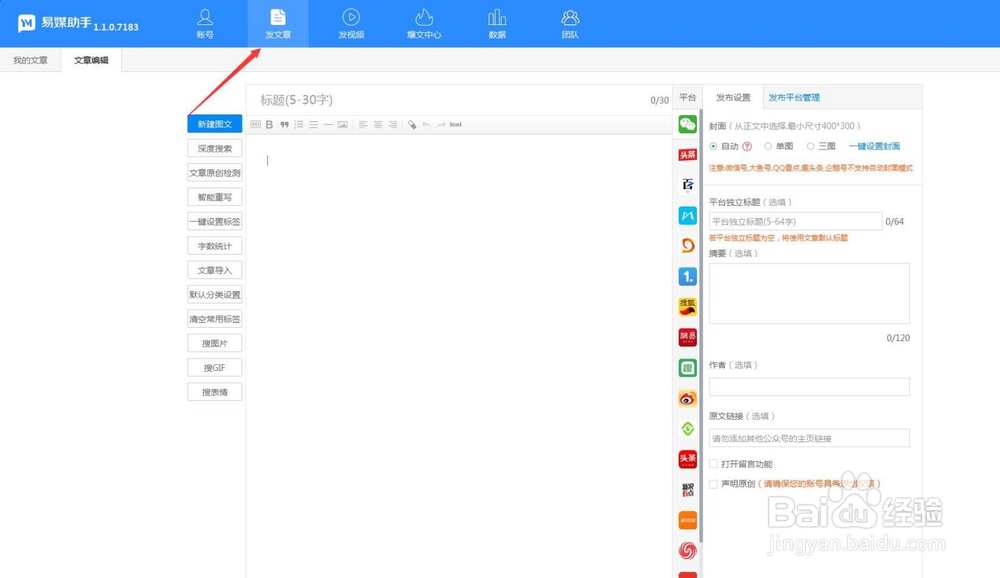Image resolution: width=1000 pixels, height=578 pixels.
Task: Insert a horizontal divider line
Action: tap(328, 124)
